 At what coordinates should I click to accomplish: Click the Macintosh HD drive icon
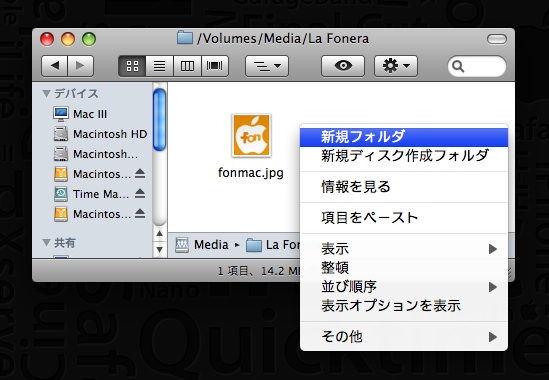pyautogui.click(x=61, y=134)
